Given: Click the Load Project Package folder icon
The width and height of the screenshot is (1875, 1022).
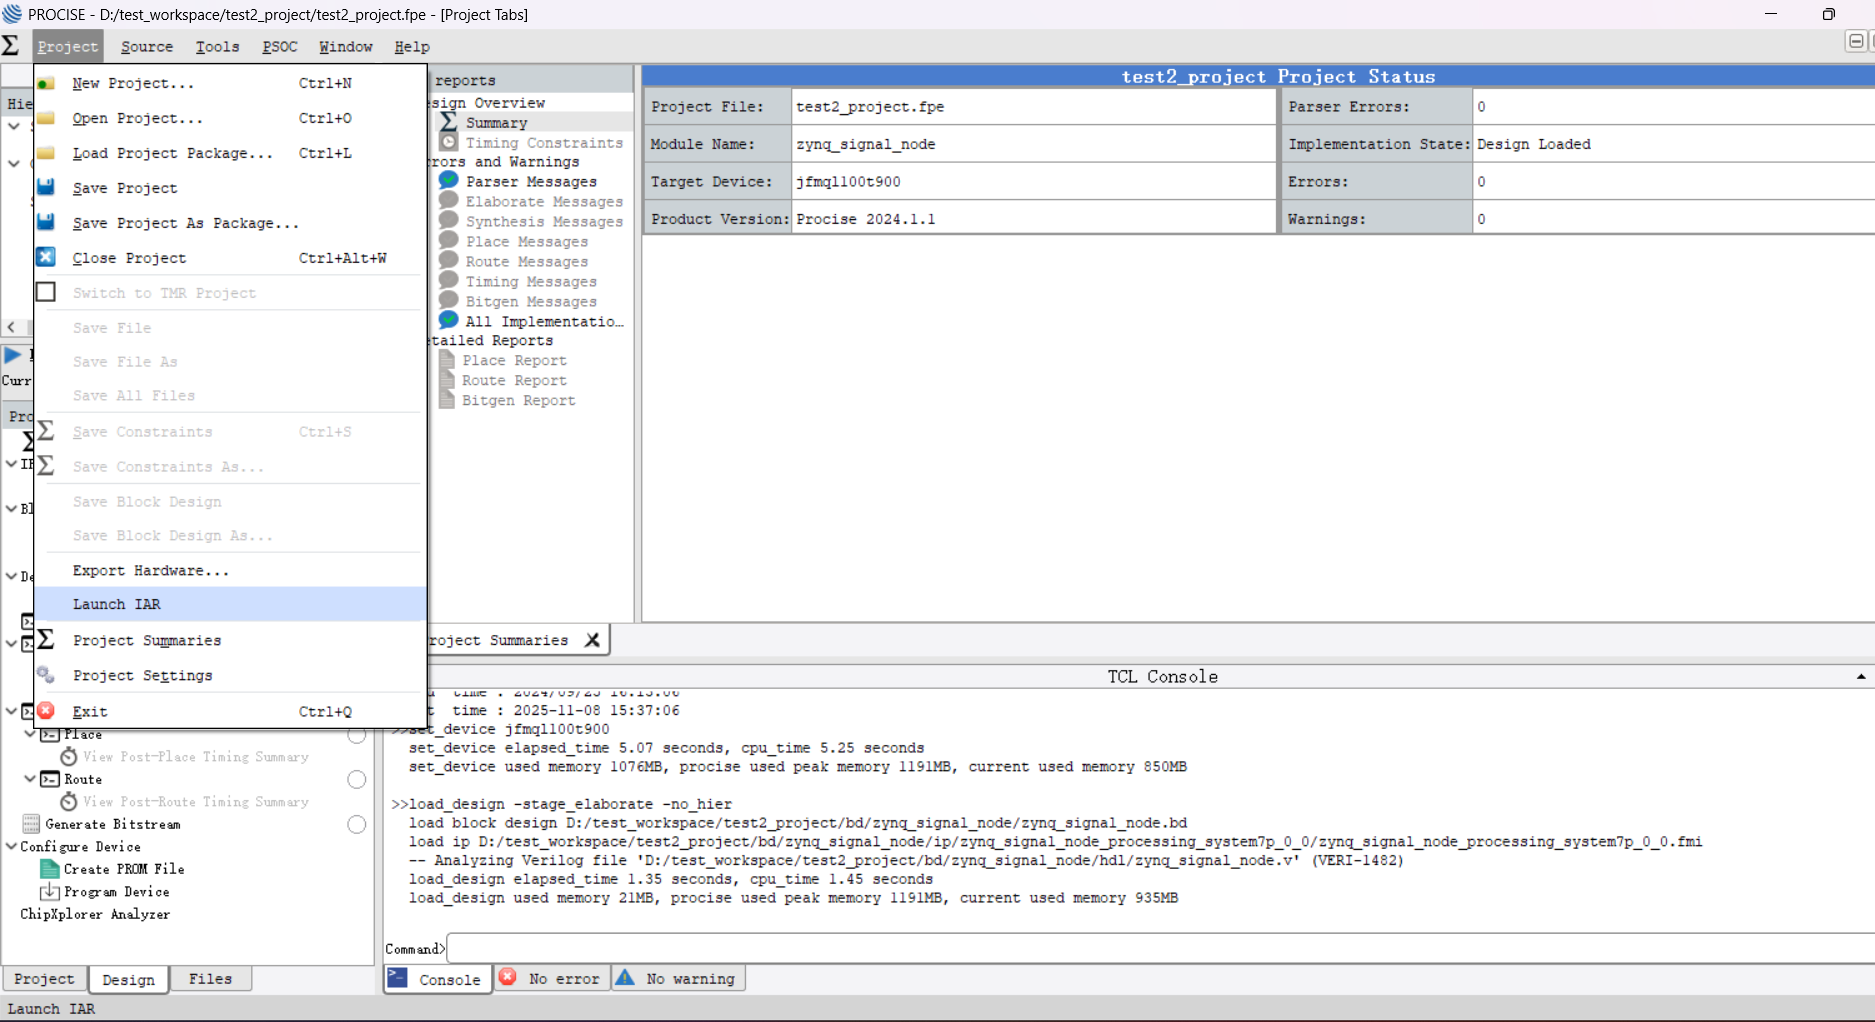Looking at the screenshot, I should point(46,153).
